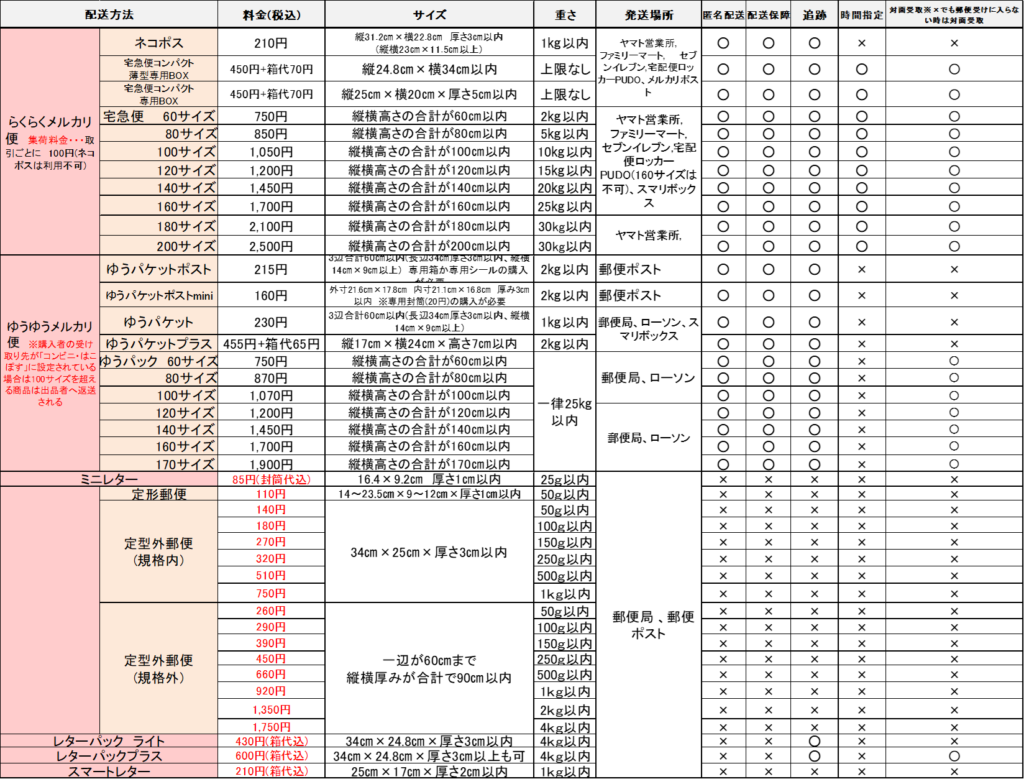Select the 時間指定 header cell
Image resolution: width=1024 pixels, height=779 pixels.
[861, 15]
